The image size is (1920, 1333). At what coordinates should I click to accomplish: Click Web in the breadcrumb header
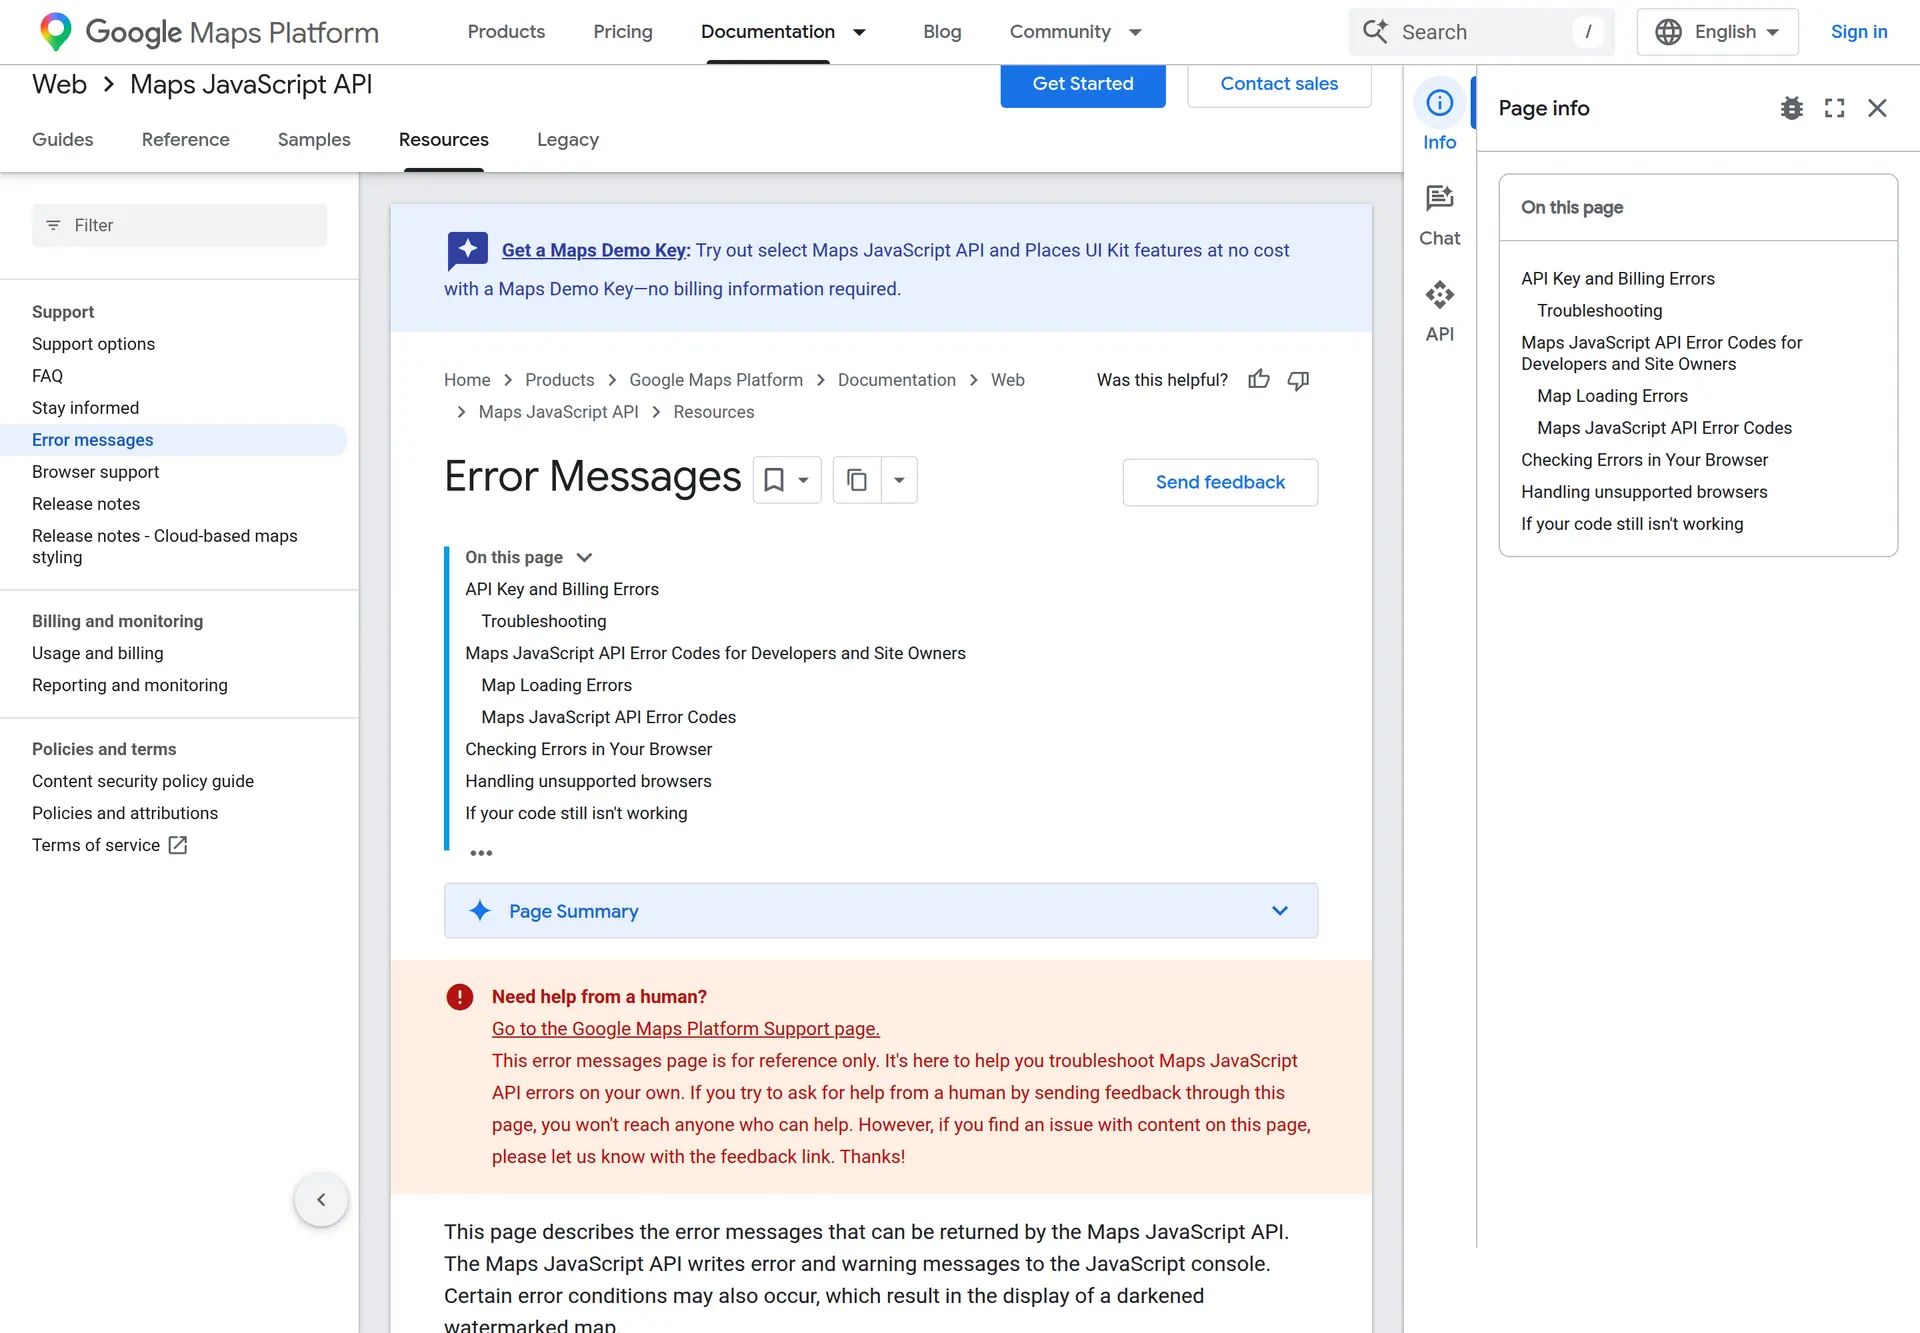click(x=59, y=85)
